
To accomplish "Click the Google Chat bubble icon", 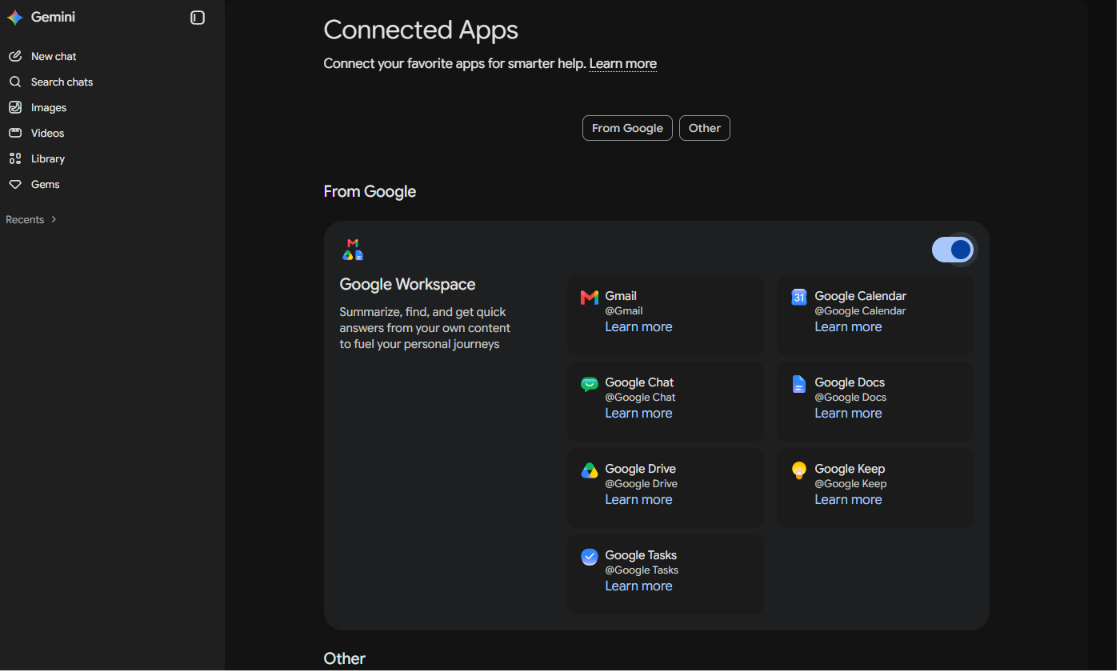I will click(589, 384).
